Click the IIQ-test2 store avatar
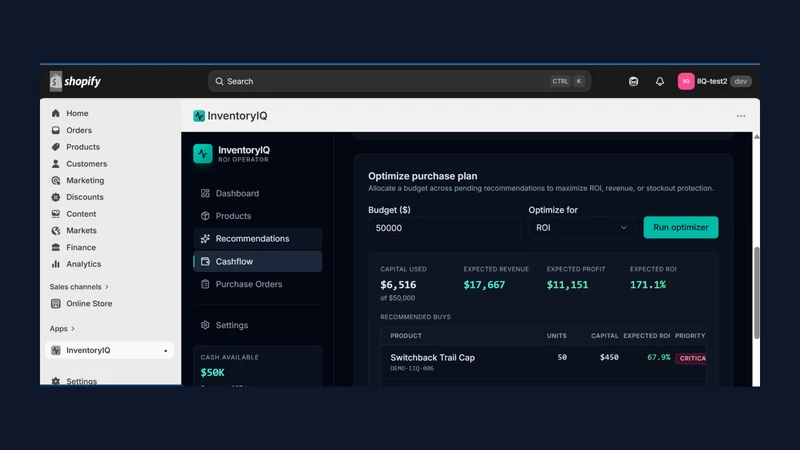 (686, 81)
